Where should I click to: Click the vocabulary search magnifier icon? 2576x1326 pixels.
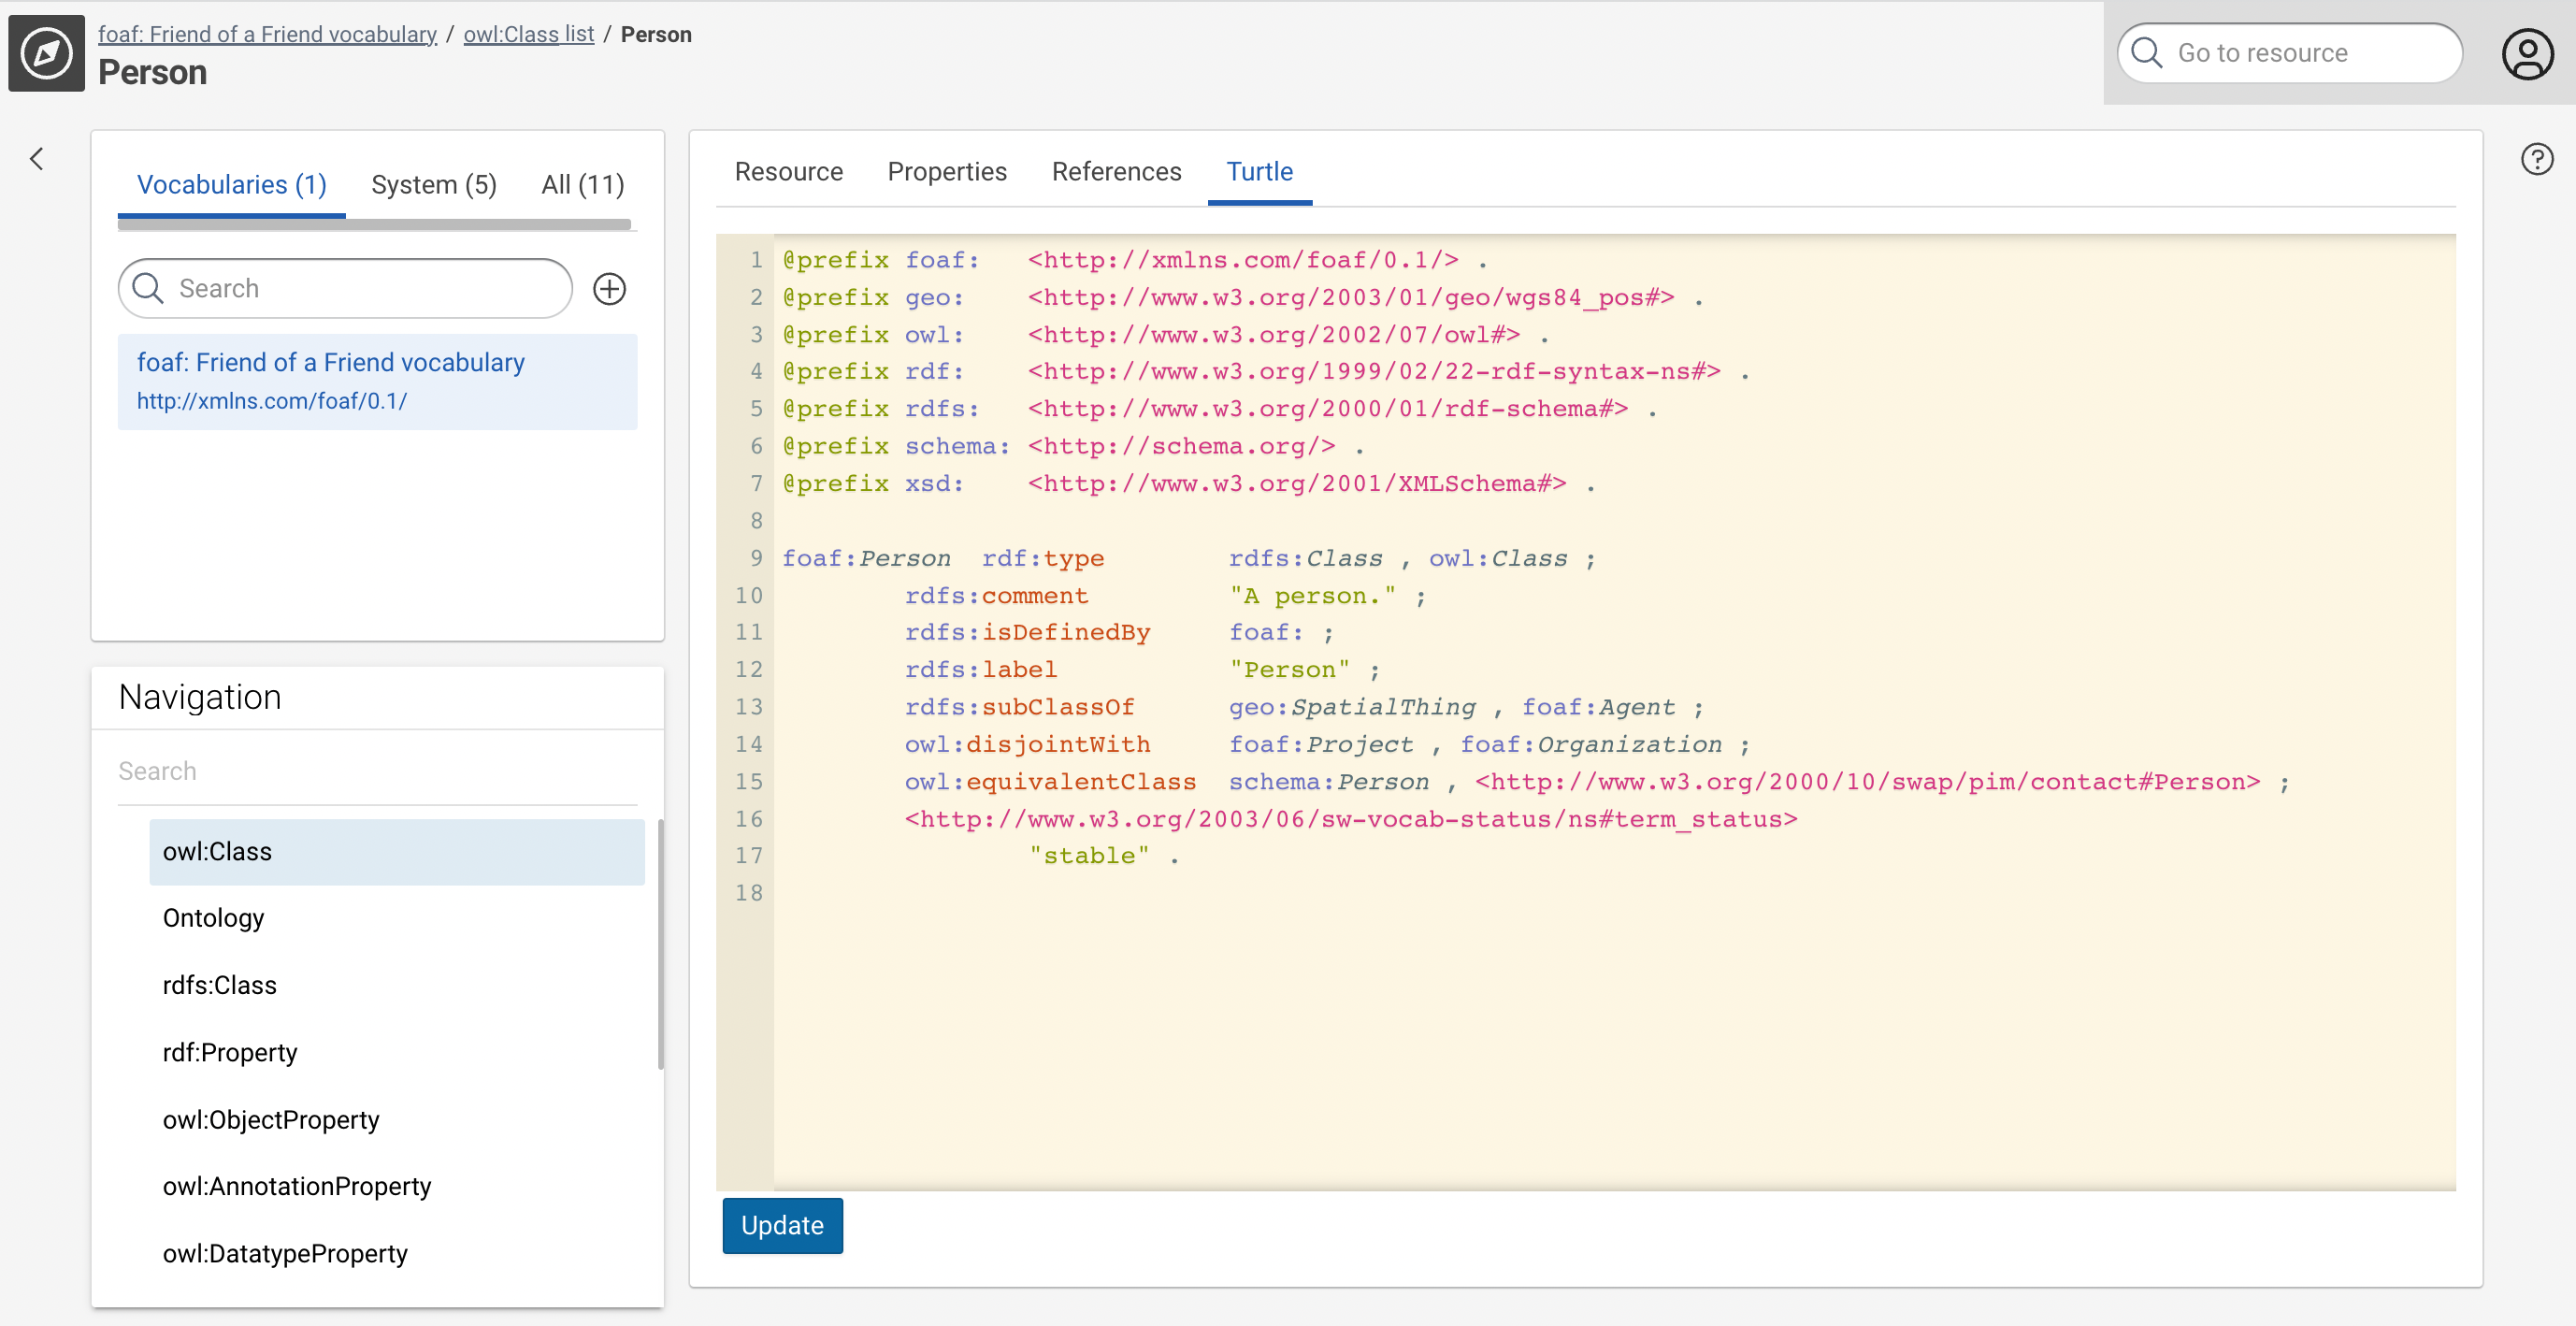(x=148, y=289)
